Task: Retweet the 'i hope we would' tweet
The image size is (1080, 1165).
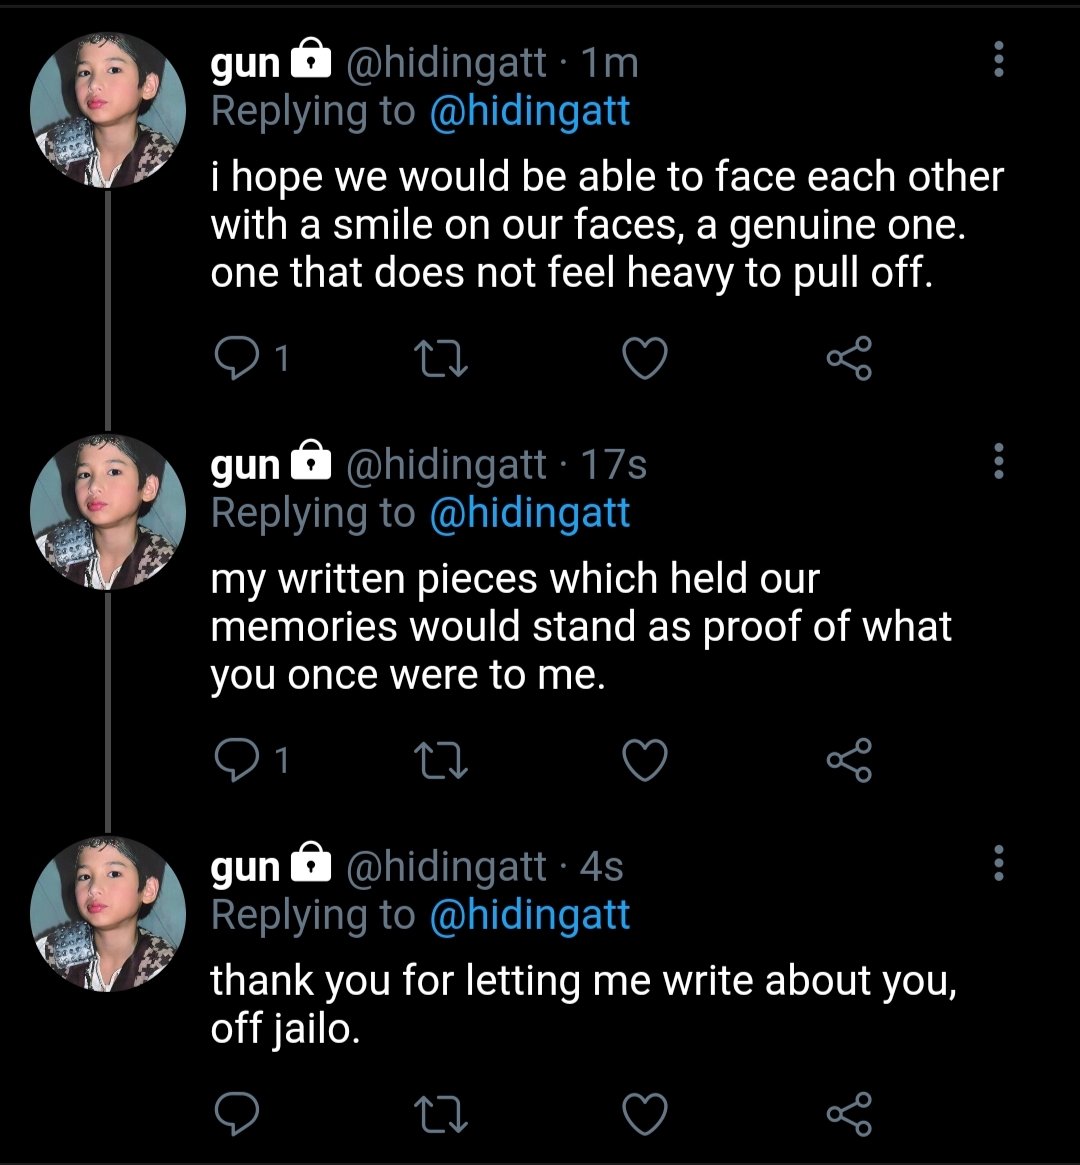Action: 440,359
